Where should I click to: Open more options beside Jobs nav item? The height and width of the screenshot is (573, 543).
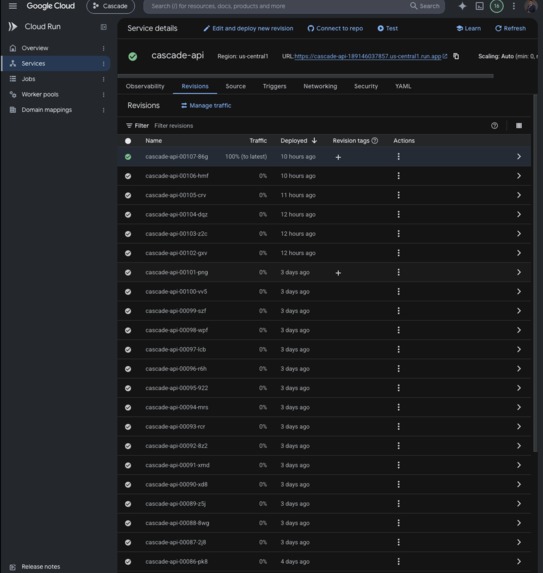click(x=103, y=79)
